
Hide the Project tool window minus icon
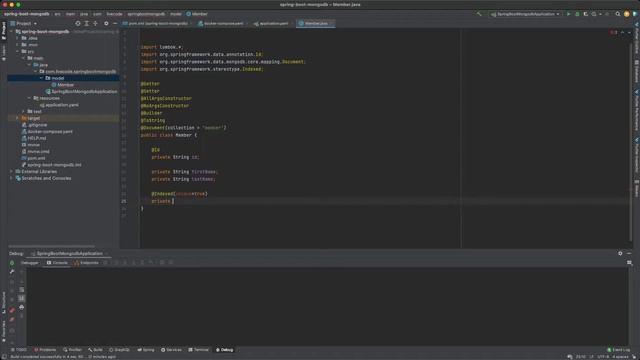[115, 24]
